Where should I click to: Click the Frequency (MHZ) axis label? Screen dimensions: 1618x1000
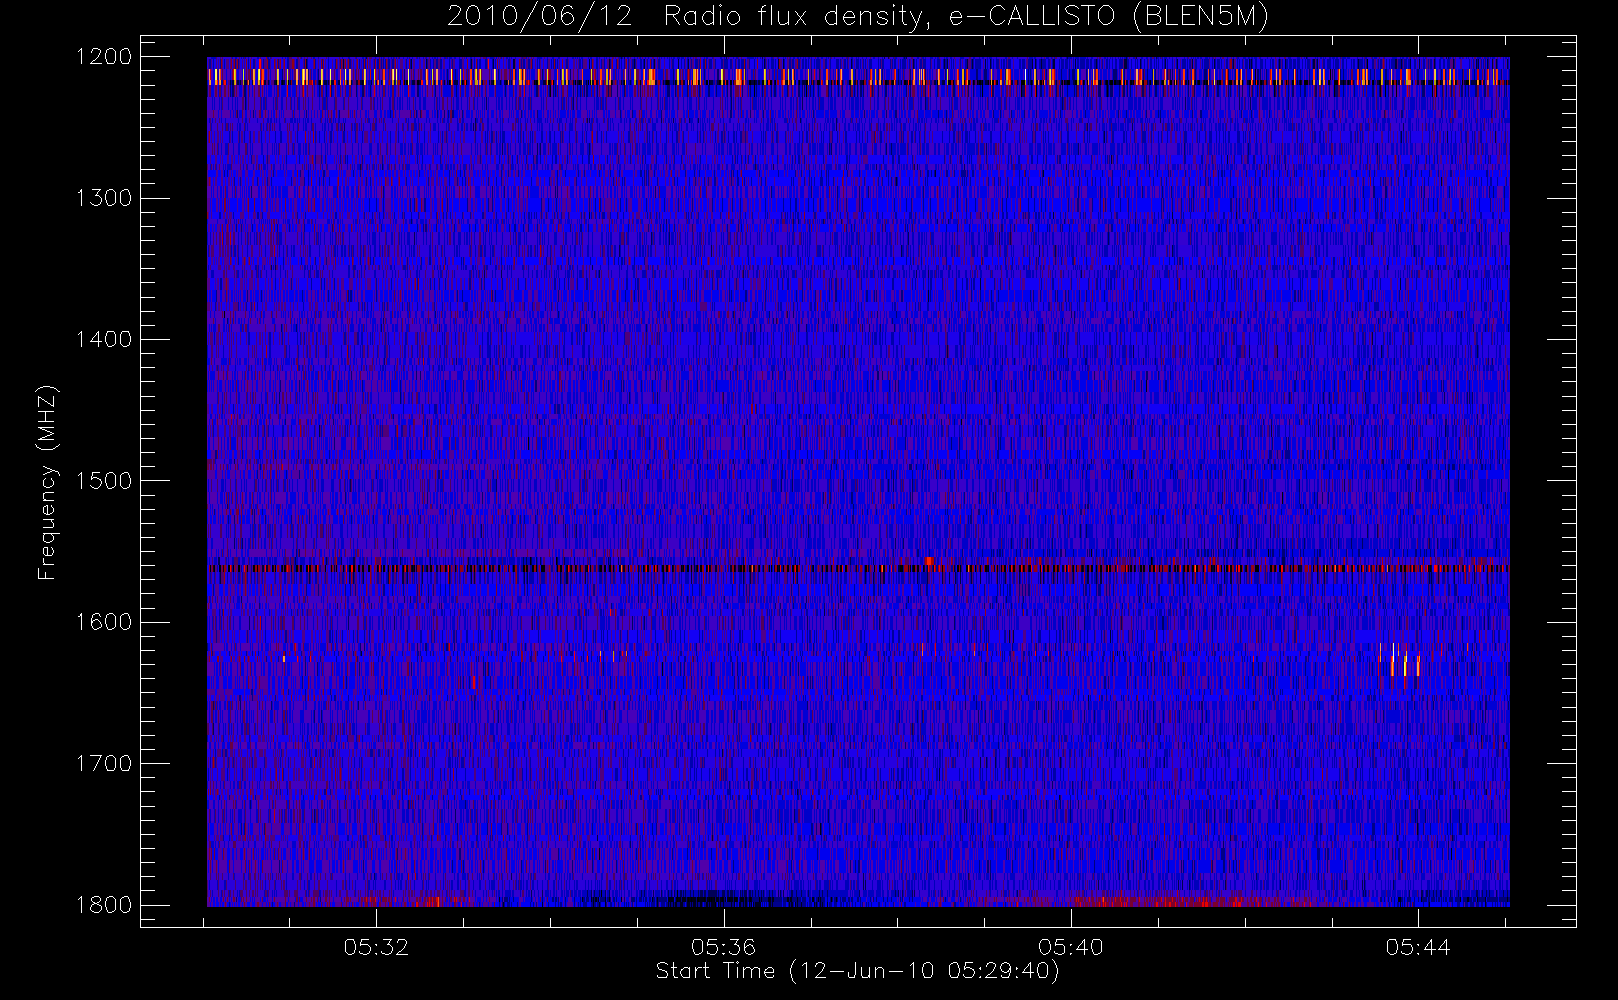[x=47, y=482]
